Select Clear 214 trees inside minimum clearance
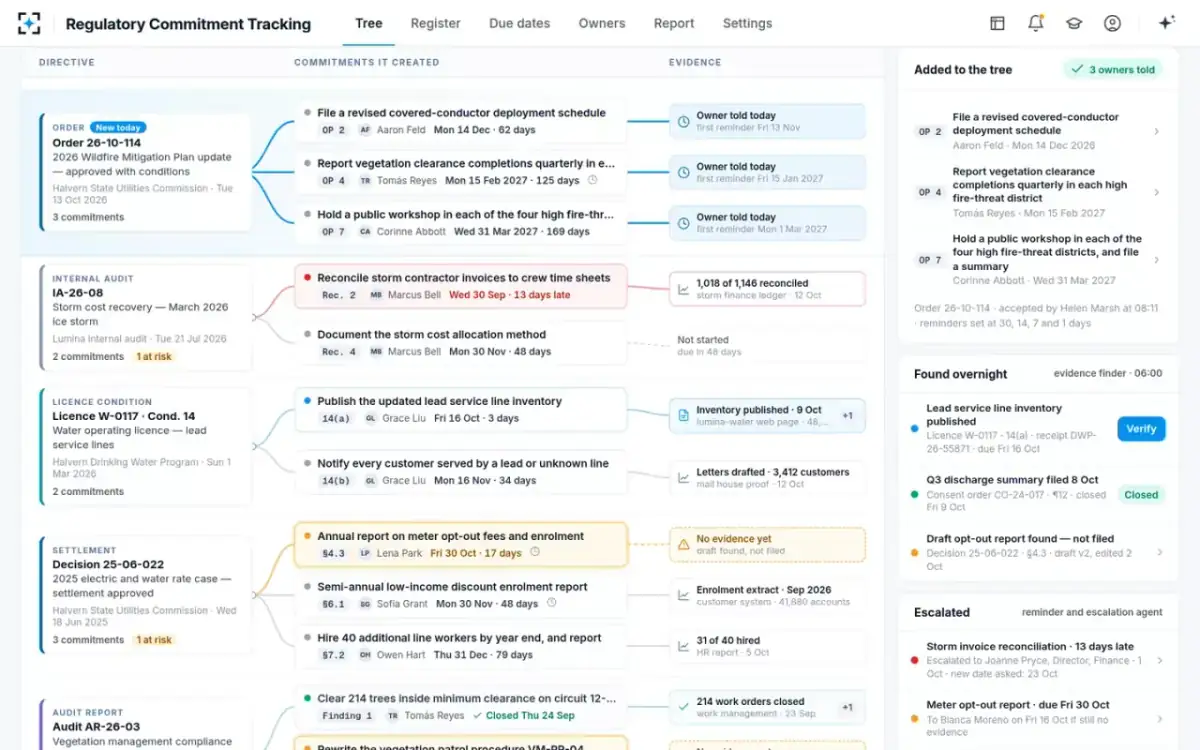The width and height of the screenshot is (1200, 750). [461, 707]
